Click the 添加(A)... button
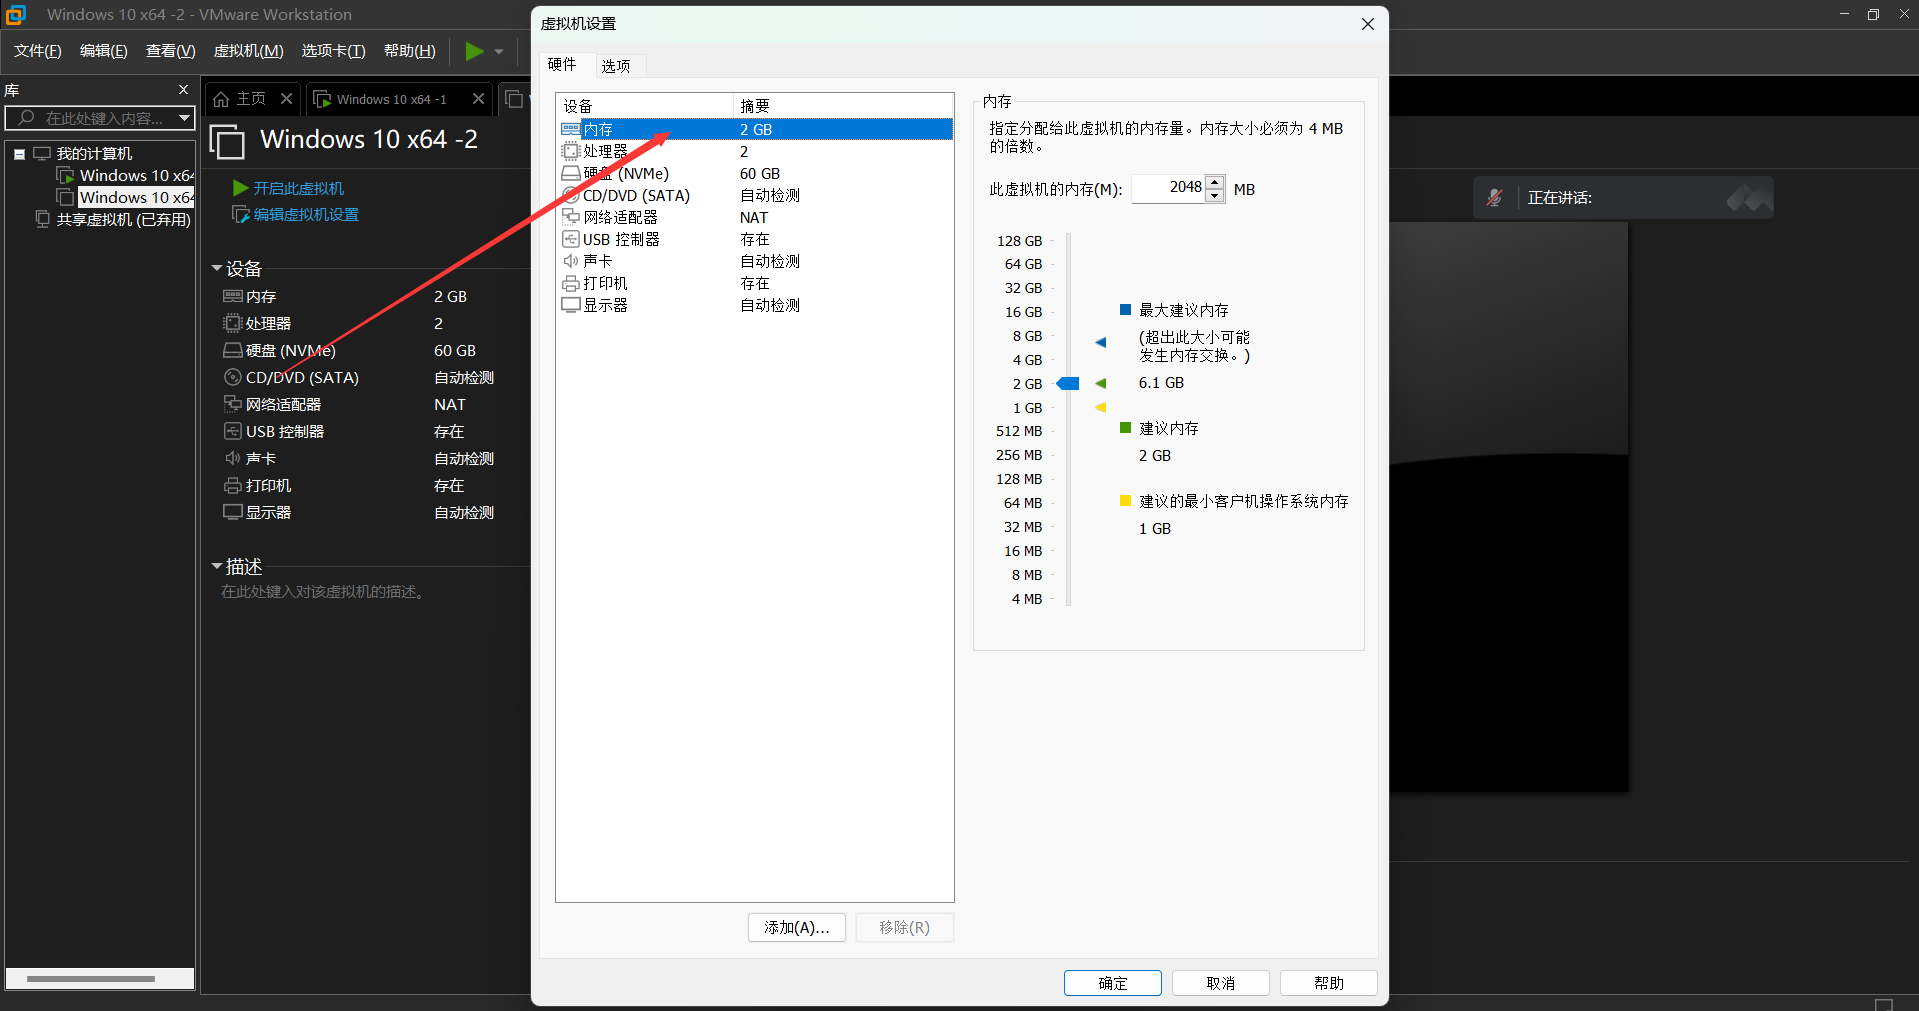The height and width of the screenshot is (1011, 1919). (x=797, y=927)
